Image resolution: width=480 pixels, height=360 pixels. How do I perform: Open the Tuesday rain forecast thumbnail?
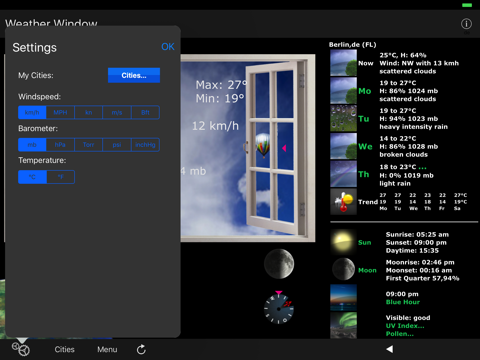click(x=343, y=118)
